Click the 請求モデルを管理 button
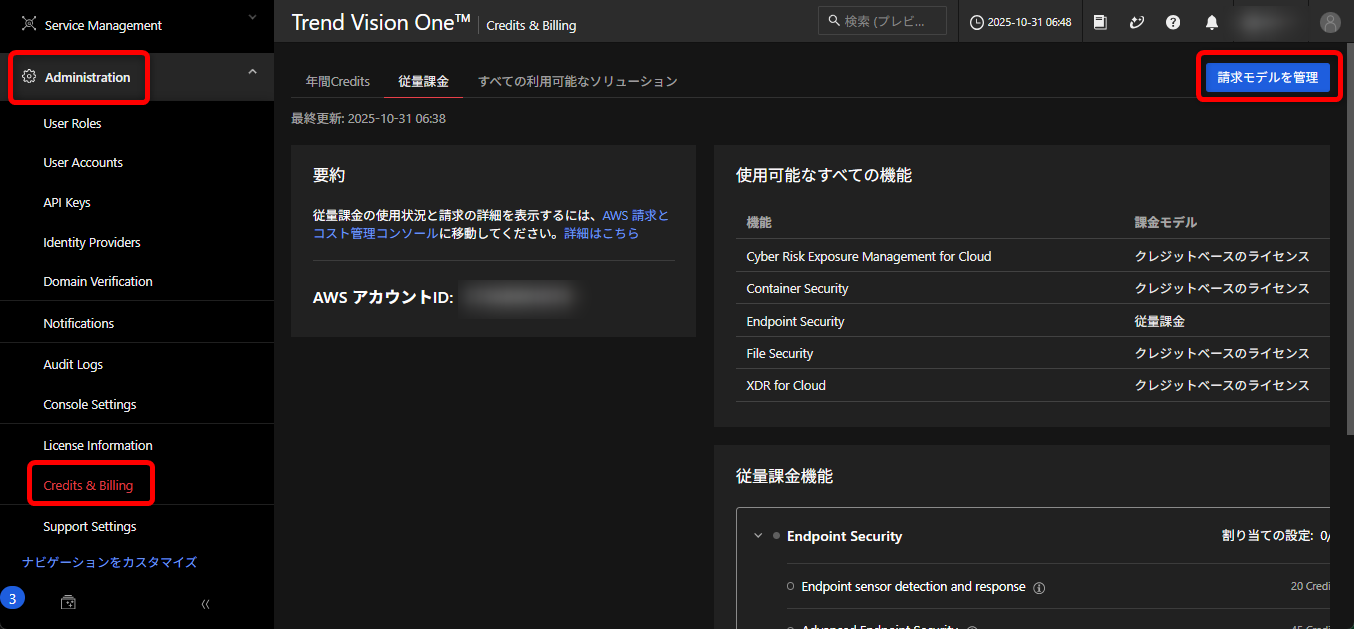The width and height of the screenshot is (1354, 629). 1267,77
